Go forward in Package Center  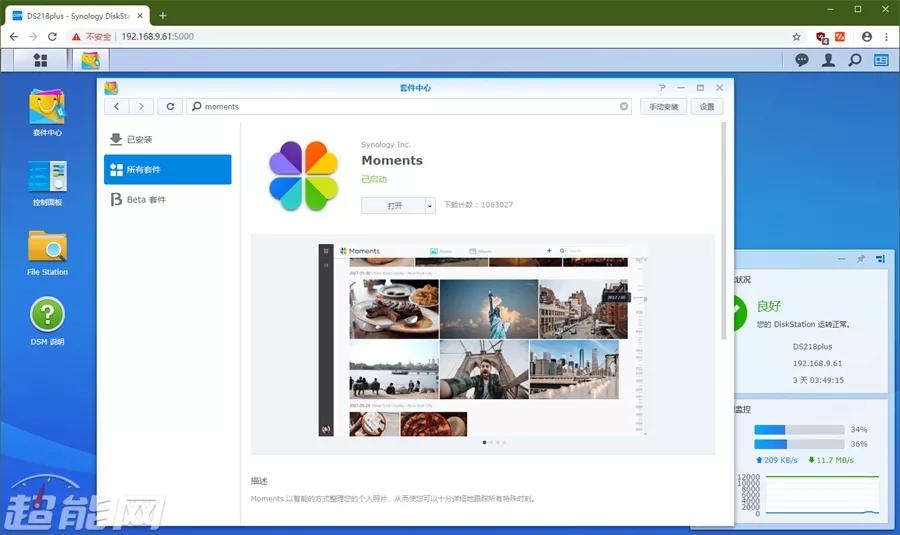(141, 106)
